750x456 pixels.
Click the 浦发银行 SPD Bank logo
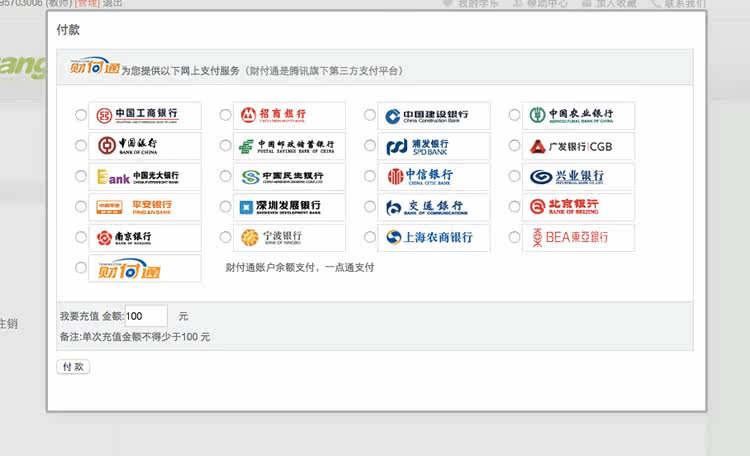click(434, 146)
